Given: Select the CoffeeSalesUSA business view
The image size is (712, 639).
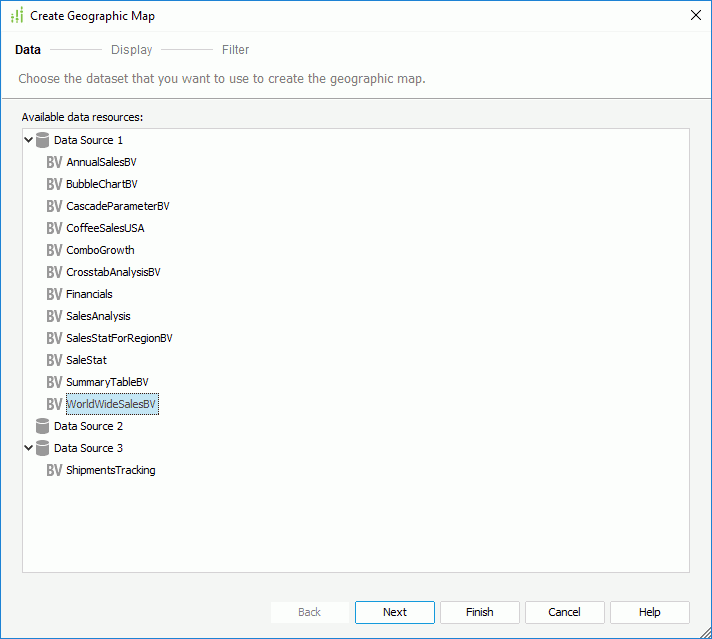Looking at the screenshot, I should click(105, 228).
